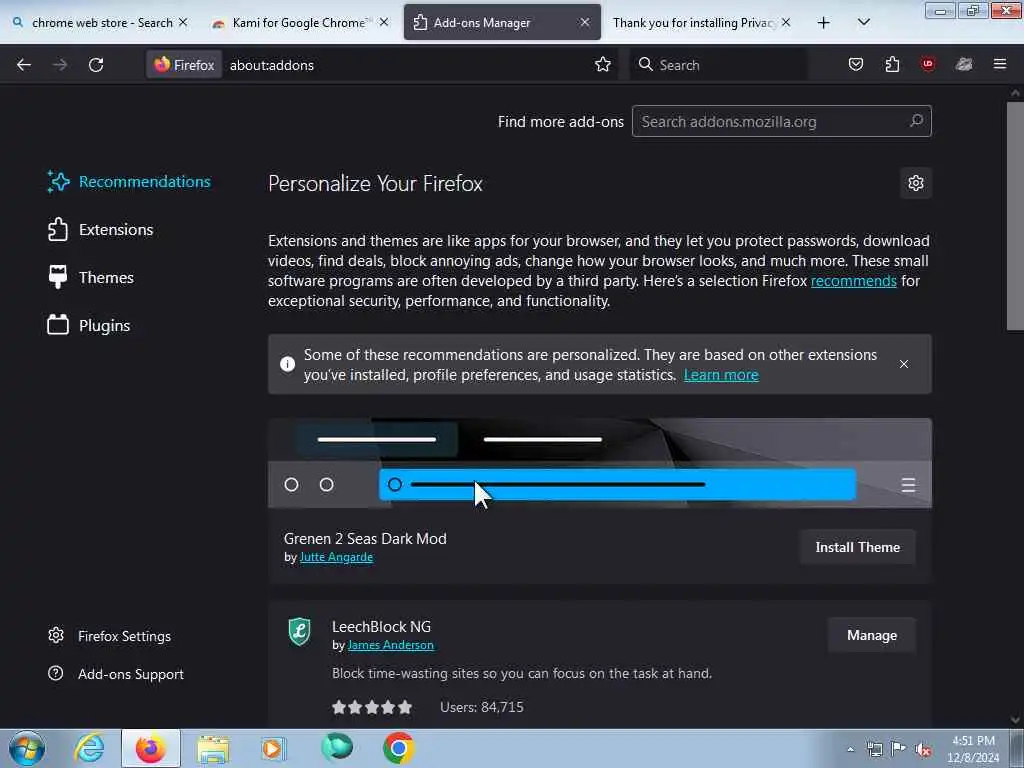Viewport: 1024px width, 768px height.
Task: Click the recommends link in description
Action: 854,281
